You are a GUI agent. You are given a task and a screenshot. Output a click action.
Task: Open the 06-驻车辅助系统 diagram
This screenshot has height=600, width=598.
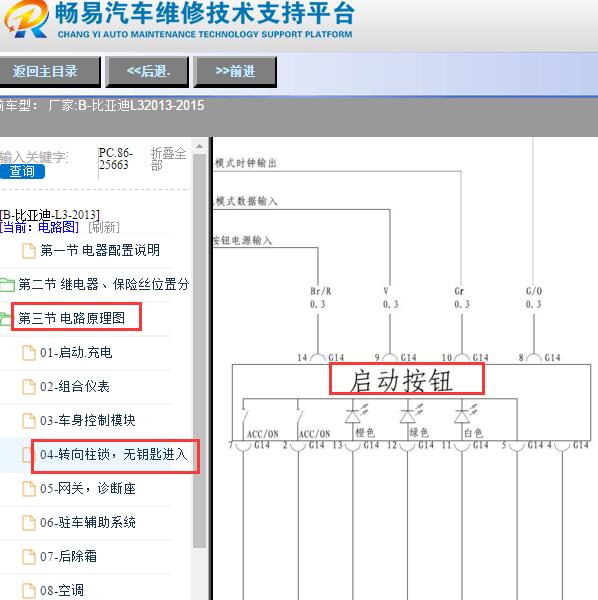click(88, 522)
